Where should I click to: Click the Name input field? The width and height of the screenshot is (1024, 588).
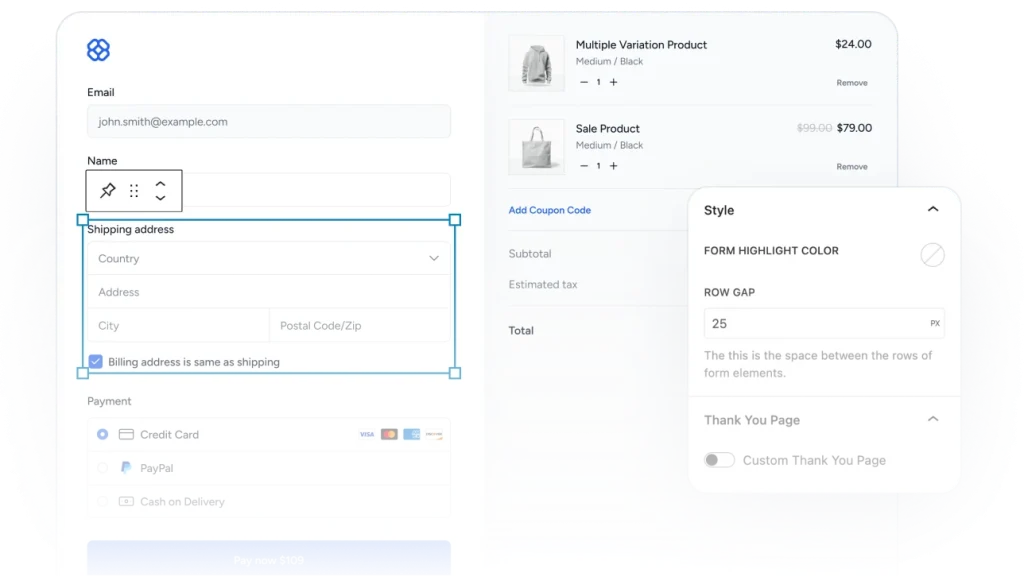[x=268, y=190]
